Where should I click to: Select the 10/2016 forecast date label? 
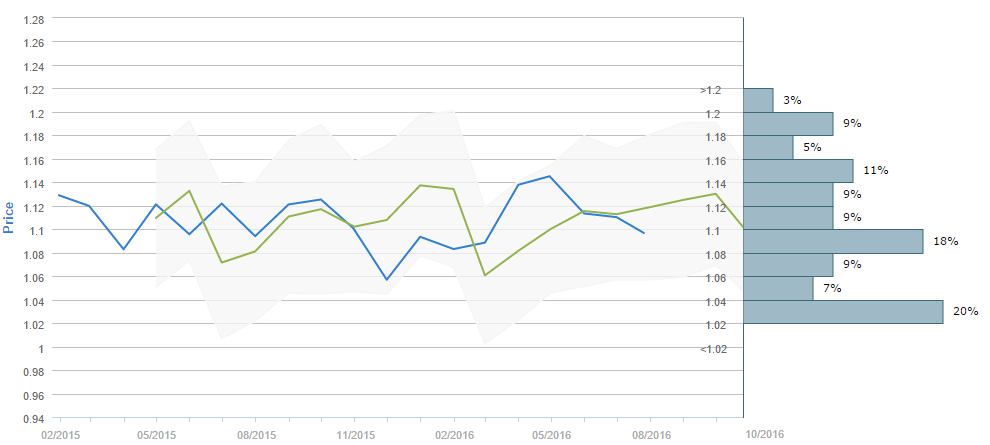(x=764, y=434)
